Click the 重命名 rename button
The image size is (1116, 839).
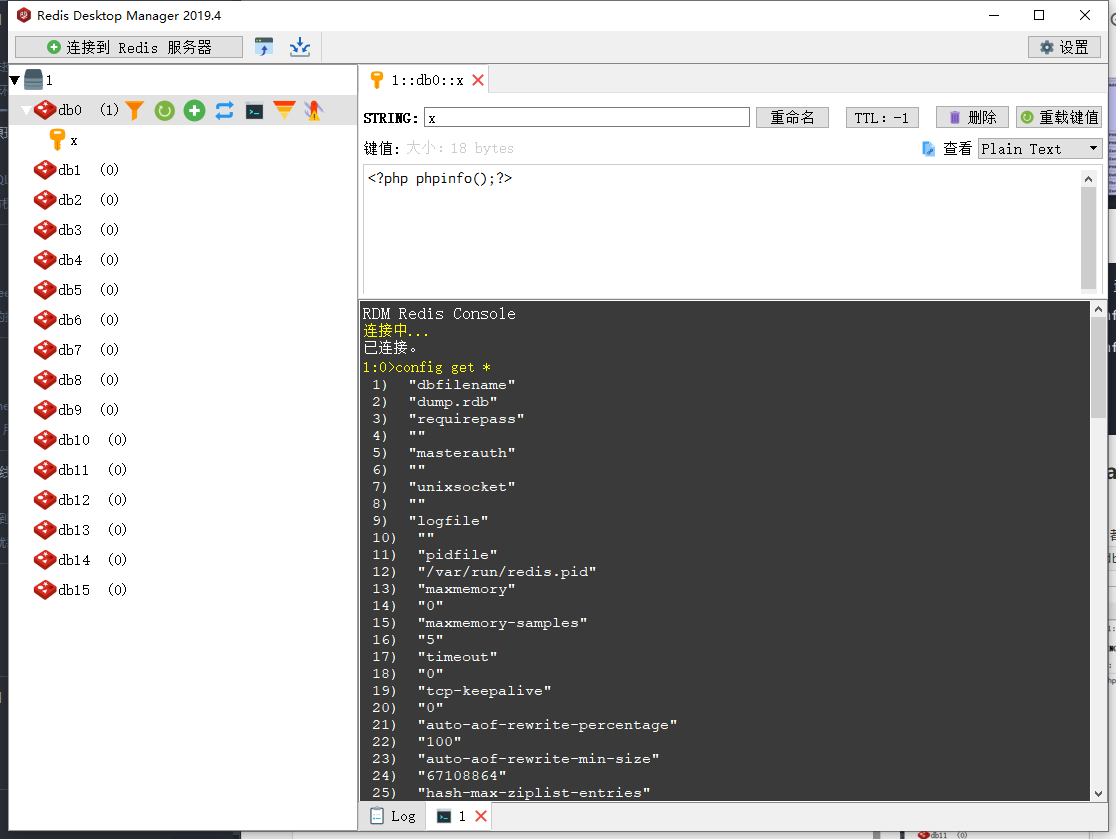tap(792, 117)
